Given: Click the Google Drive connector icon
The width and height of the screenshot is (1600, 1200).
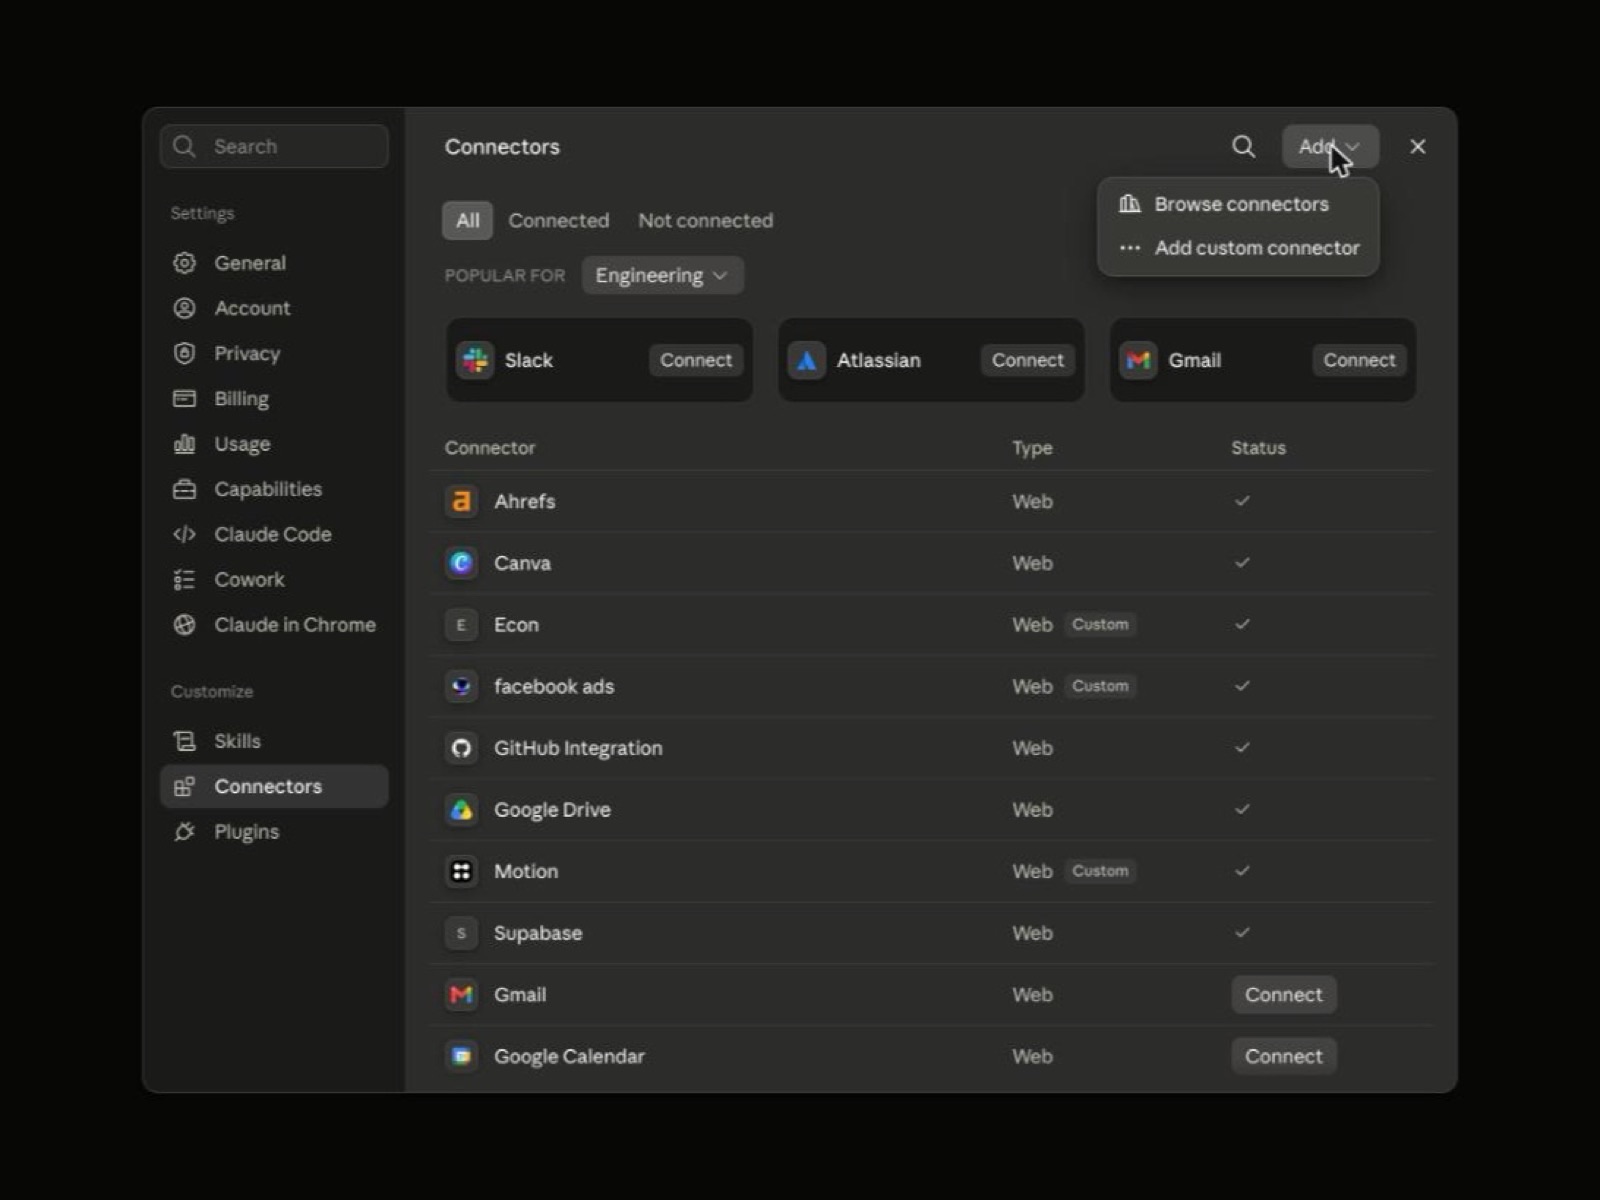Looking at the screenshot, I should point(461,810).
